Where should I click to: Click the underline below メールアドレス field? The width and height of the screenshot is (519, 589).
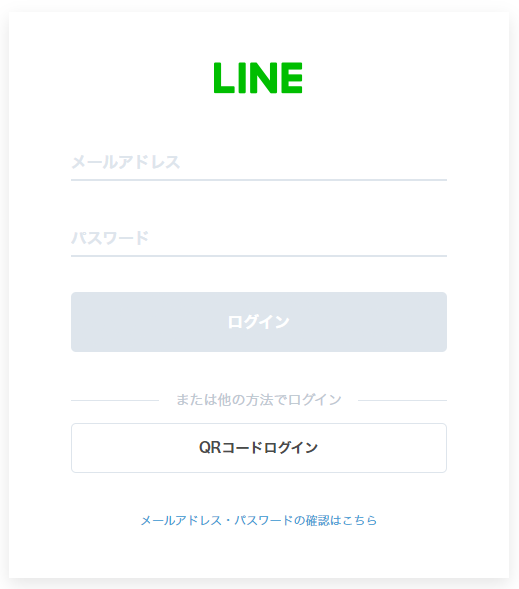coord(259,180)
